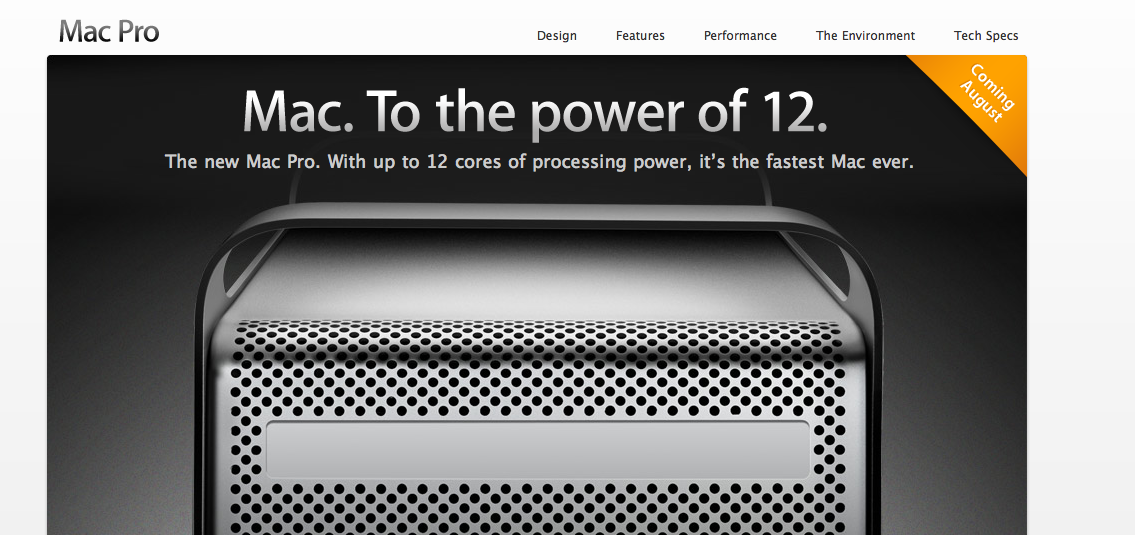
Task: Open The Environment page
Action: pyautogui.click(x=865, y=35)
